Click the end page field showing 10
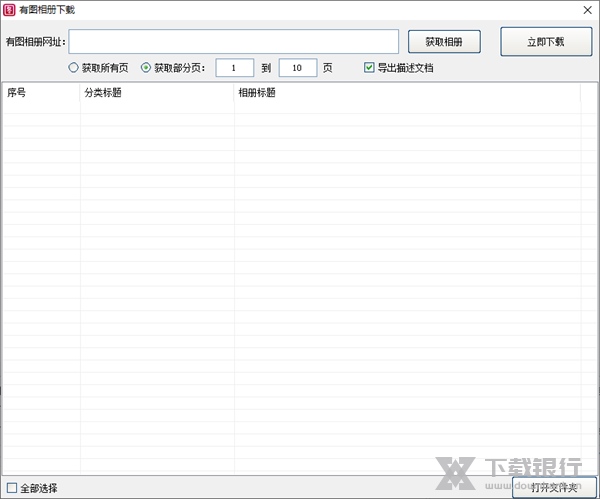Screen dimensions: 600x499 (x=298, y=68)
